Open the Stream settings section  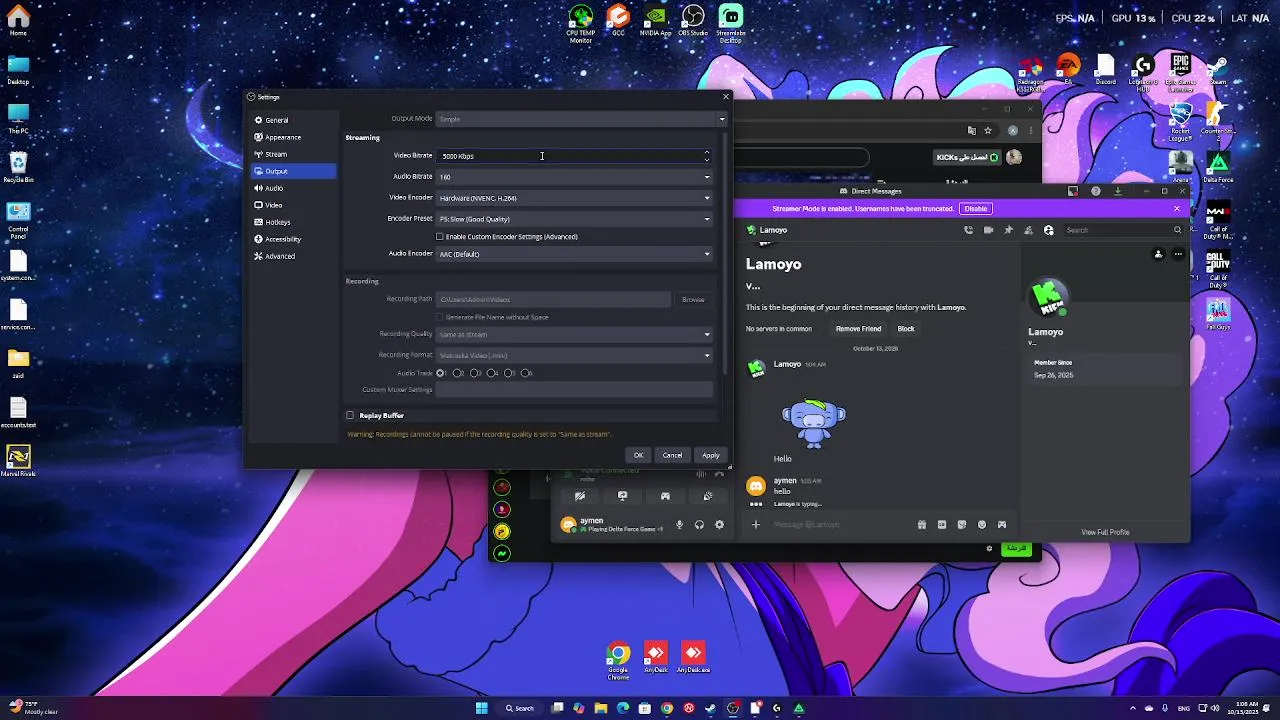293,154
